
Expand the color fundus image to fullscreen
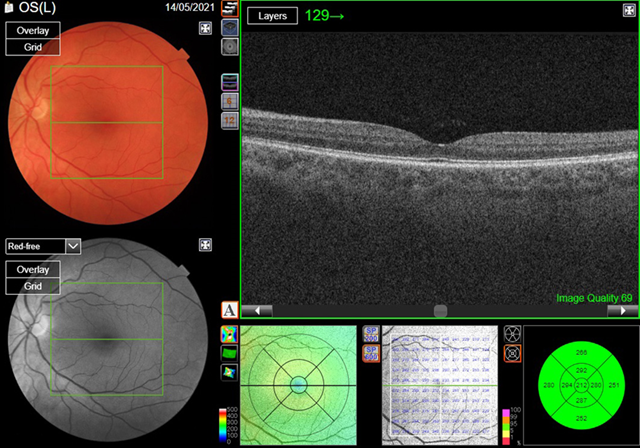tap(205, 28)
